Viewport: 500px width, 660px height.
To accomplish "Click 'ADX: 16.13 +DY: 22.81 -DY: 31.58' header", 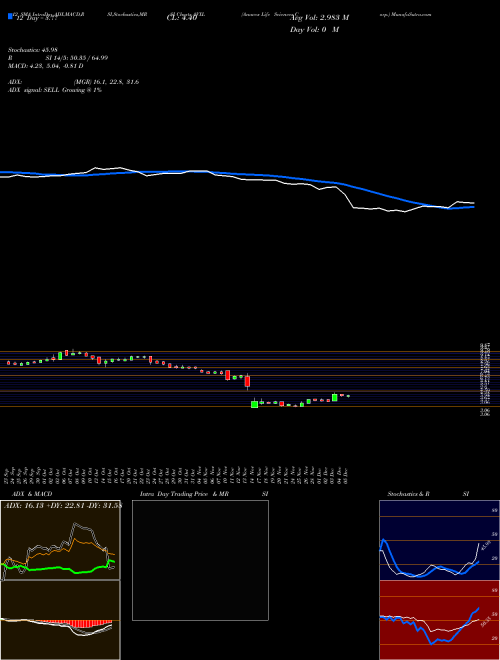I will [63, 506].
